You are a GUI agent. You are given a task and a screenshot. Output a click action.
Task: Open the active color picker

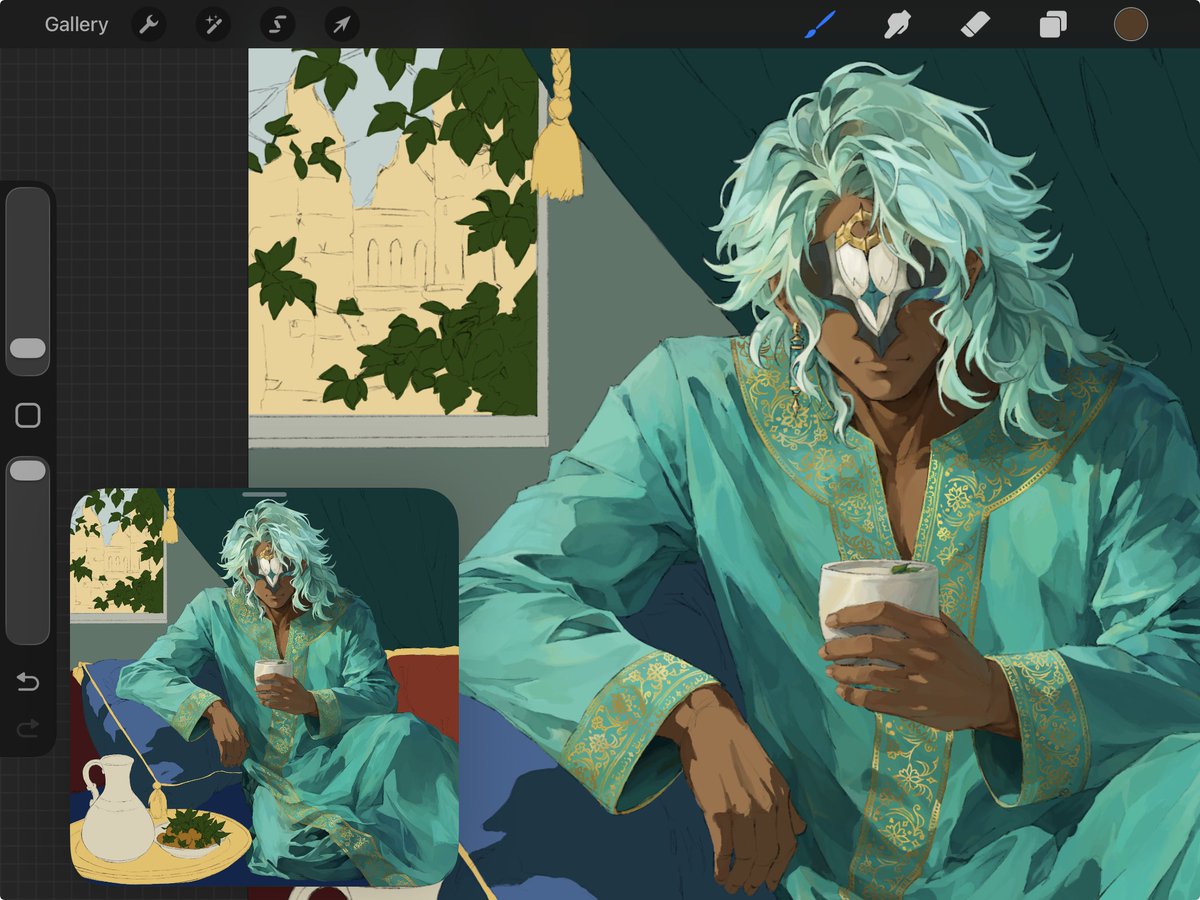(x=1130, y=25)
